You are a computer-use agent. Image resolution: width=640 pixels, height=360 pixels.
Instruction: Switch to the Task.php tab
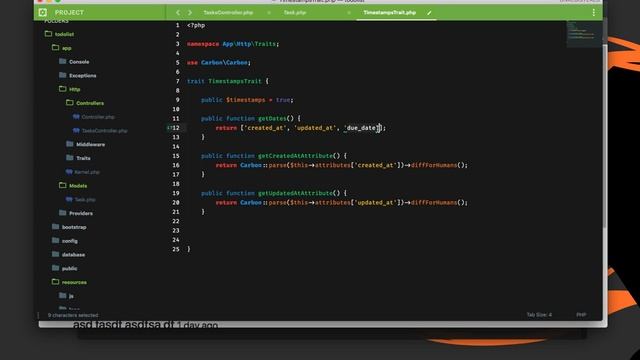295,13
